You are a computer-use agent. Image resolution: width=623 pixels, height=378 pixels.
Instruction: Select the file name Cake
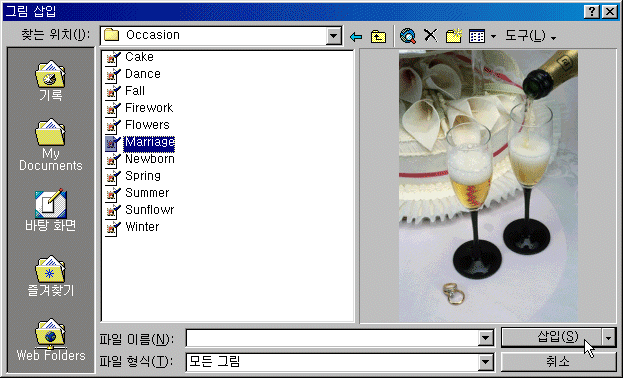[139, 57]
